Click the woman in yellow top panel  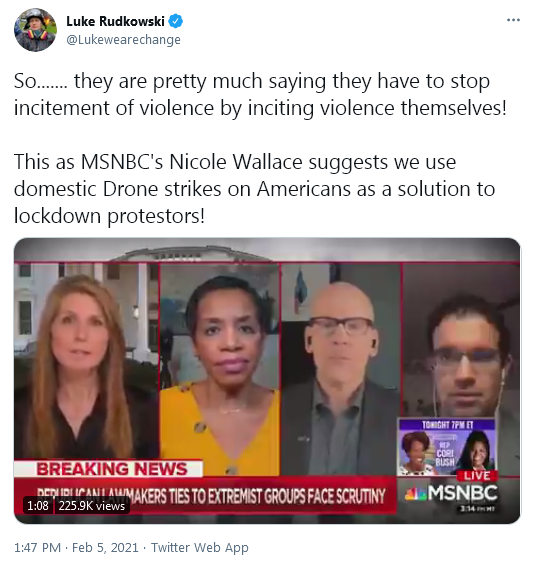pos(220,369)
